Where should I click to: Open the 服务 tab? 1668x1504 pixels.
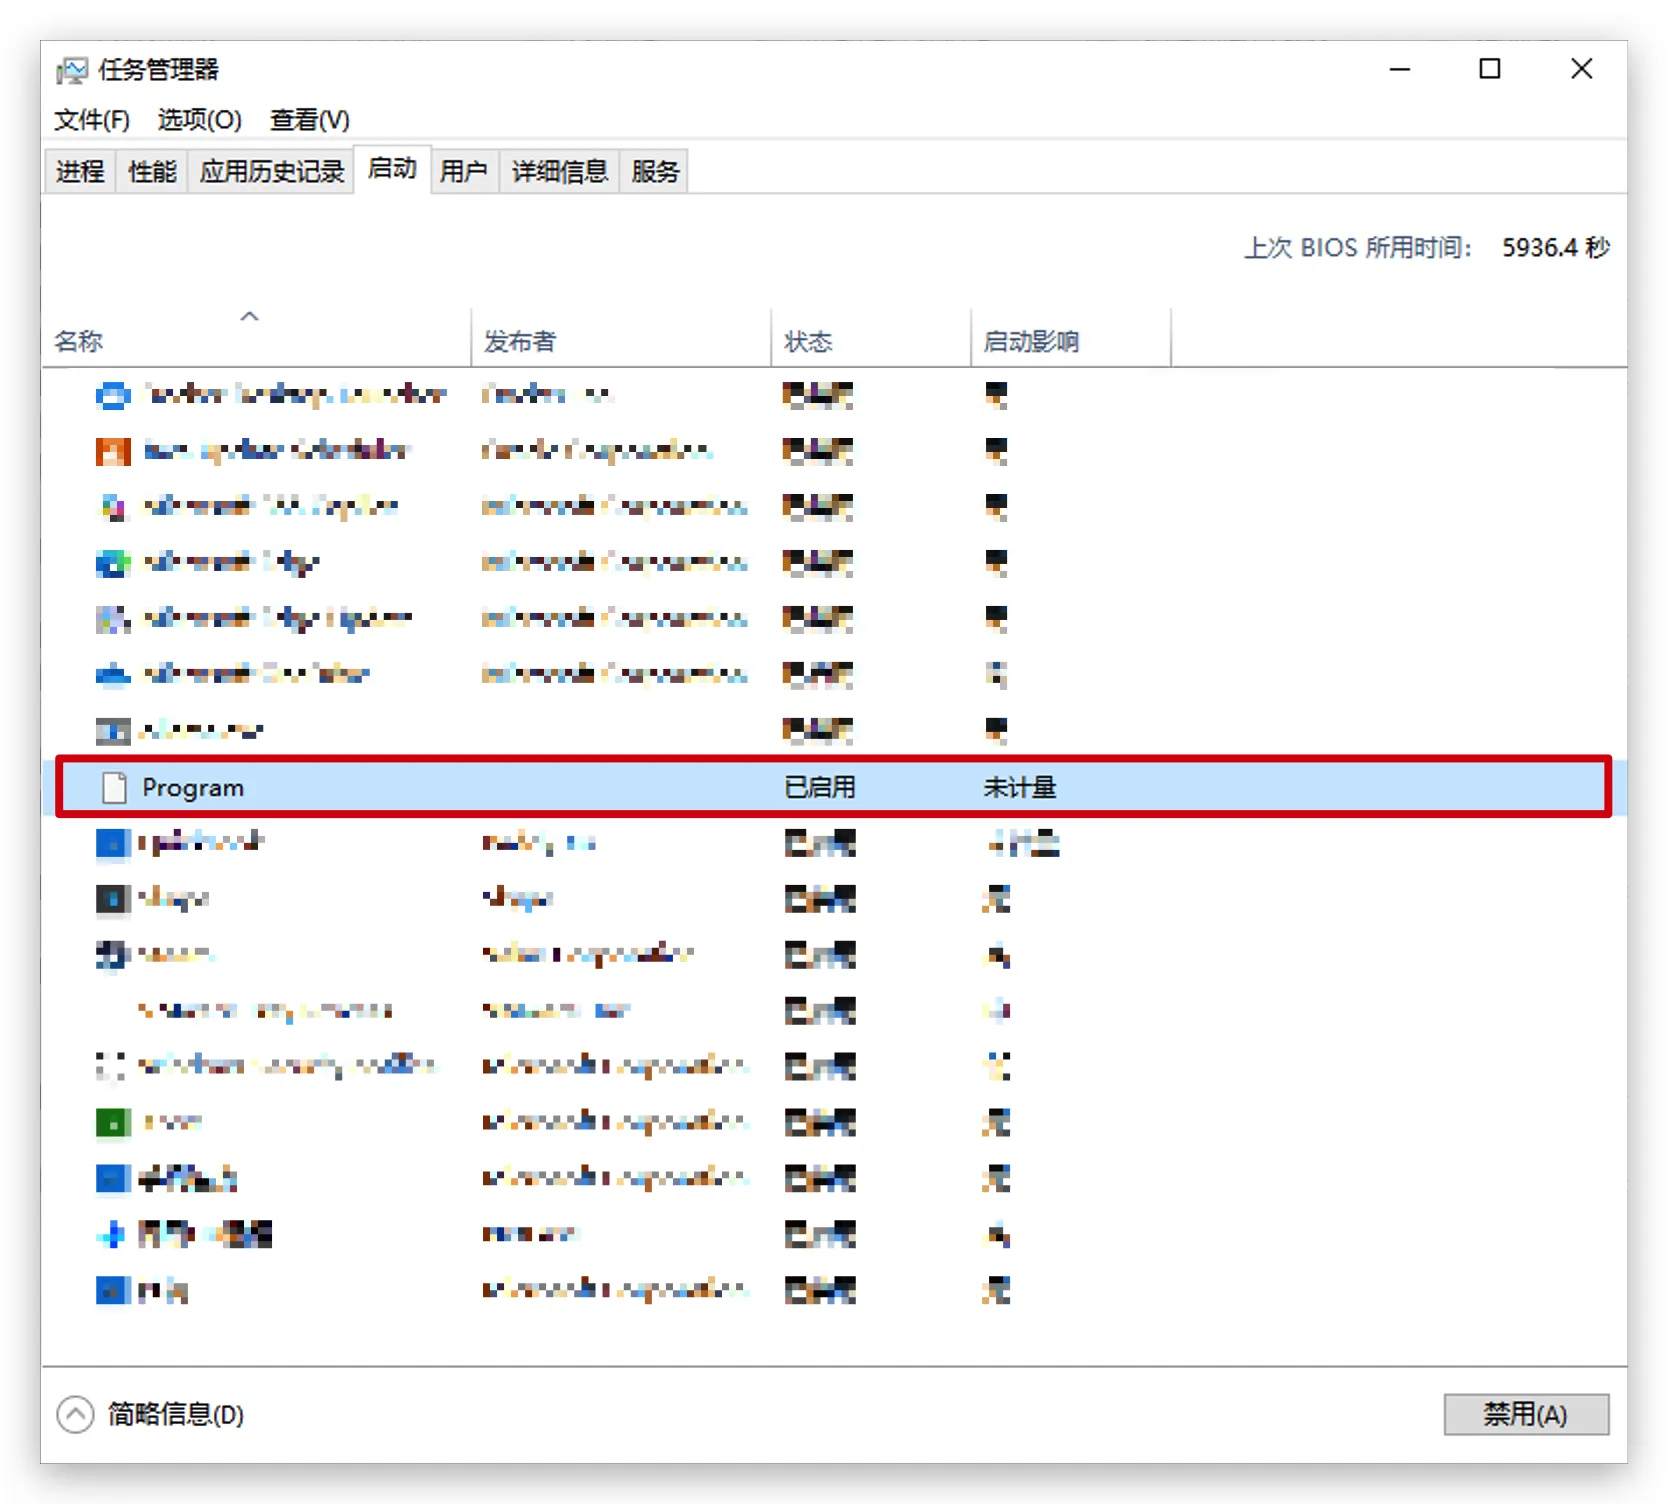(655, 172)
